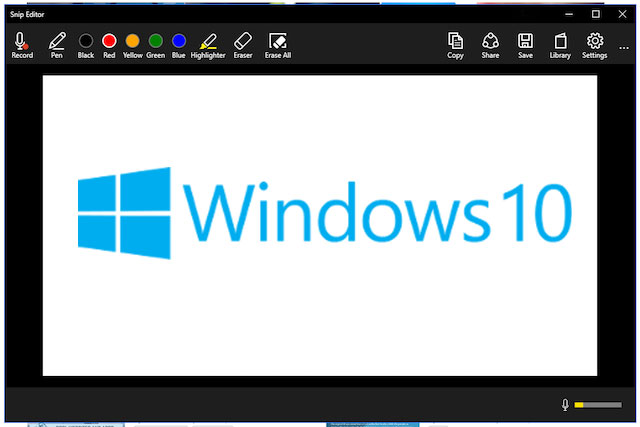640x427 pixels.
Task: Choose the Red ink color
Action: click(109, 45)
